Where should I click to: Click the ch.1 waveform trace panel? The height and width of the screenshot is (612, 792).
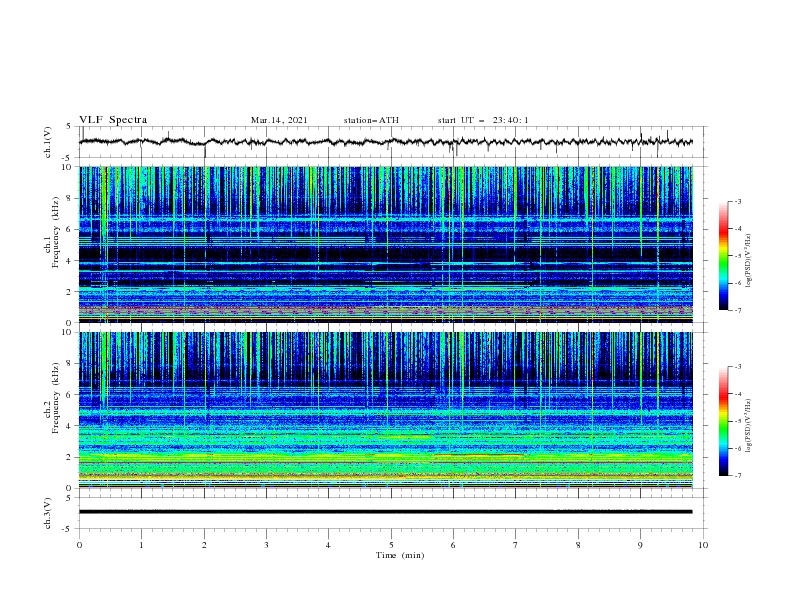tap(393, 142)
